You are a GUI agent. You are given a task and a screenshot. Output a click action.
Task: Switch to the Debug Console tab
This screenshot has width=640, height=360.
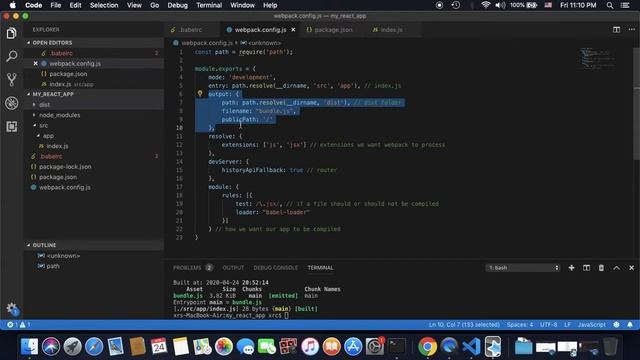coord(276,268)
